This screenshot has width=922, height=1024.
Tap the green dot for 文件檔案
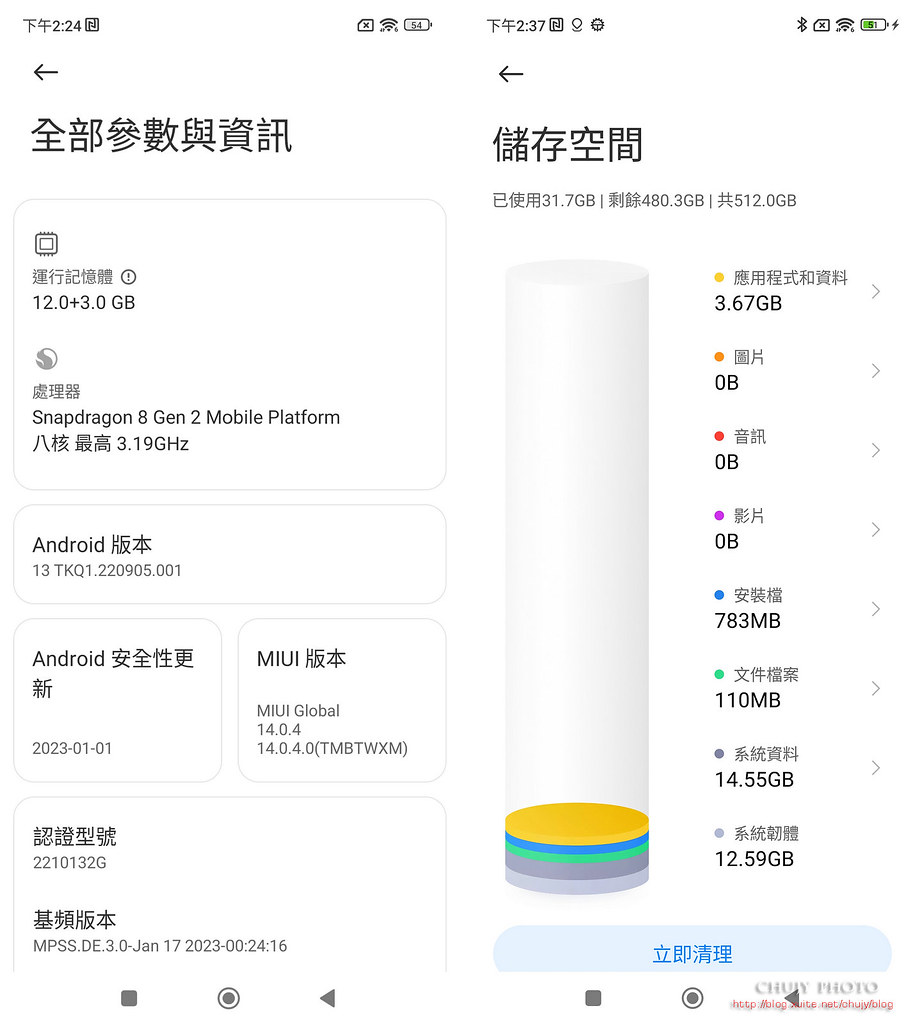(x=719, y=674)
